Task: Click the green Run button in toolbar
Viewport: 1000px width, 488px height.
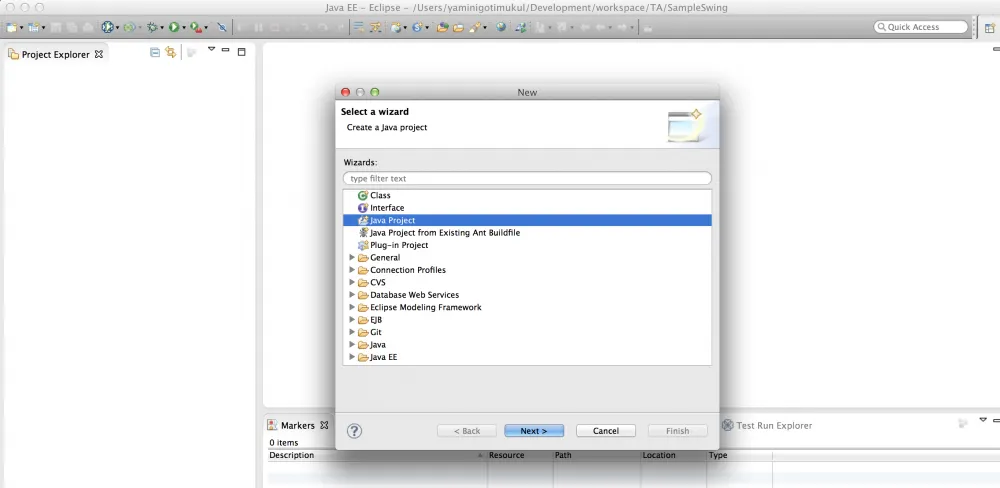Action: pyautogui.click(x=174, y=27)
